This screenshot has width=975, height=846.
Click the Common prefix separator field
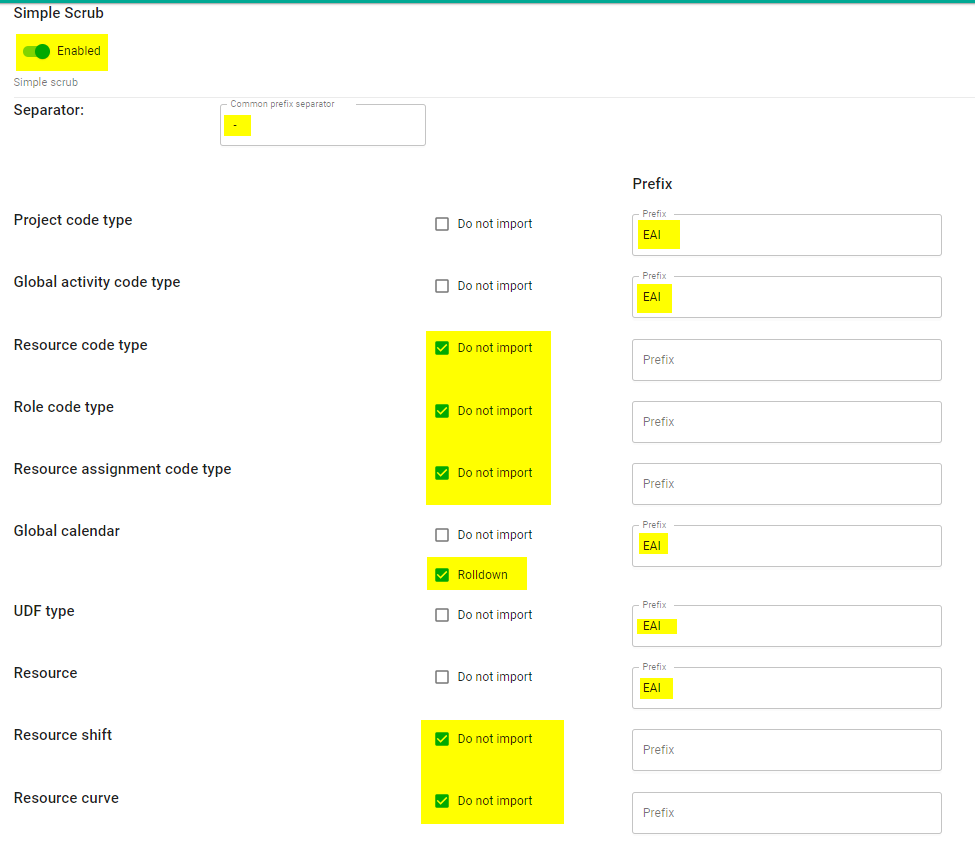[x=322, y=126]
